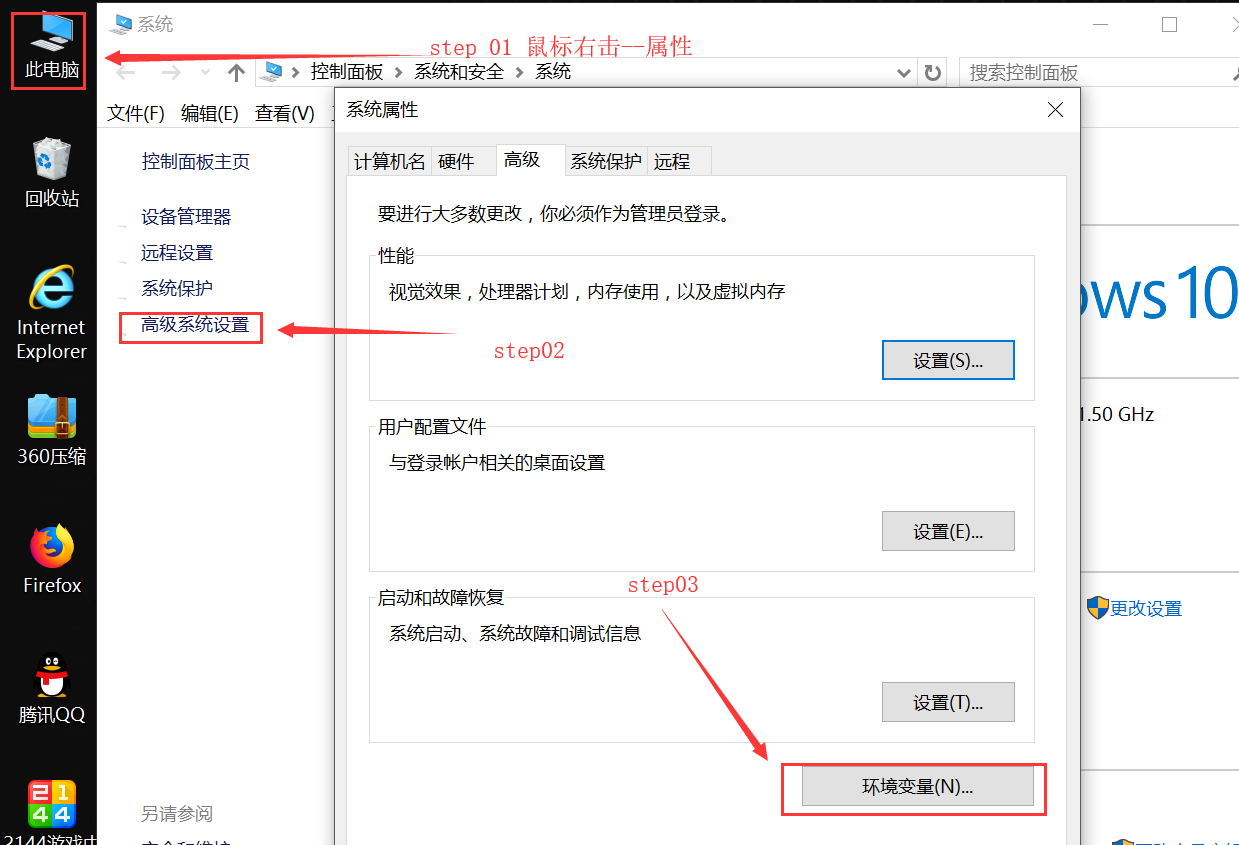Open the 系统保护 sidebar link
Image resolution: width=1239 pixels, height=845 pixels.
(x=177, y=288)
